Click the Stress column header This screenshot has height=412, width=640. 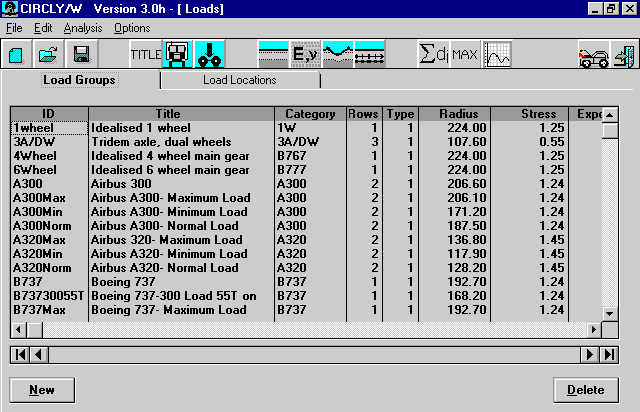(530, 114)
